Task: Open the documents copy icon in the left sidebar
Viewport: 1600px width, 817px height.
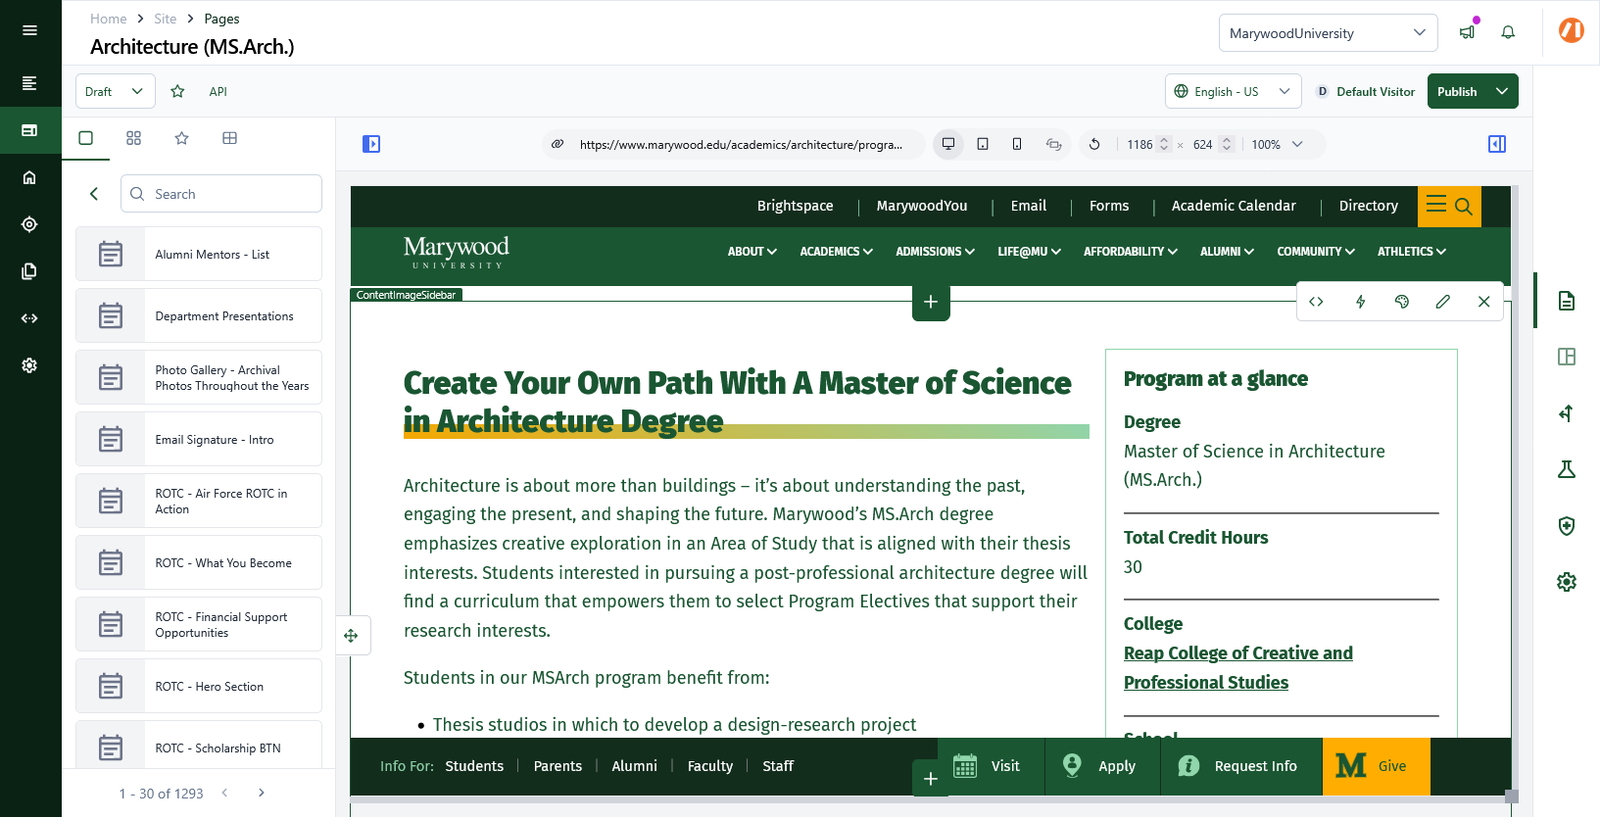Action: click(30, 271)
